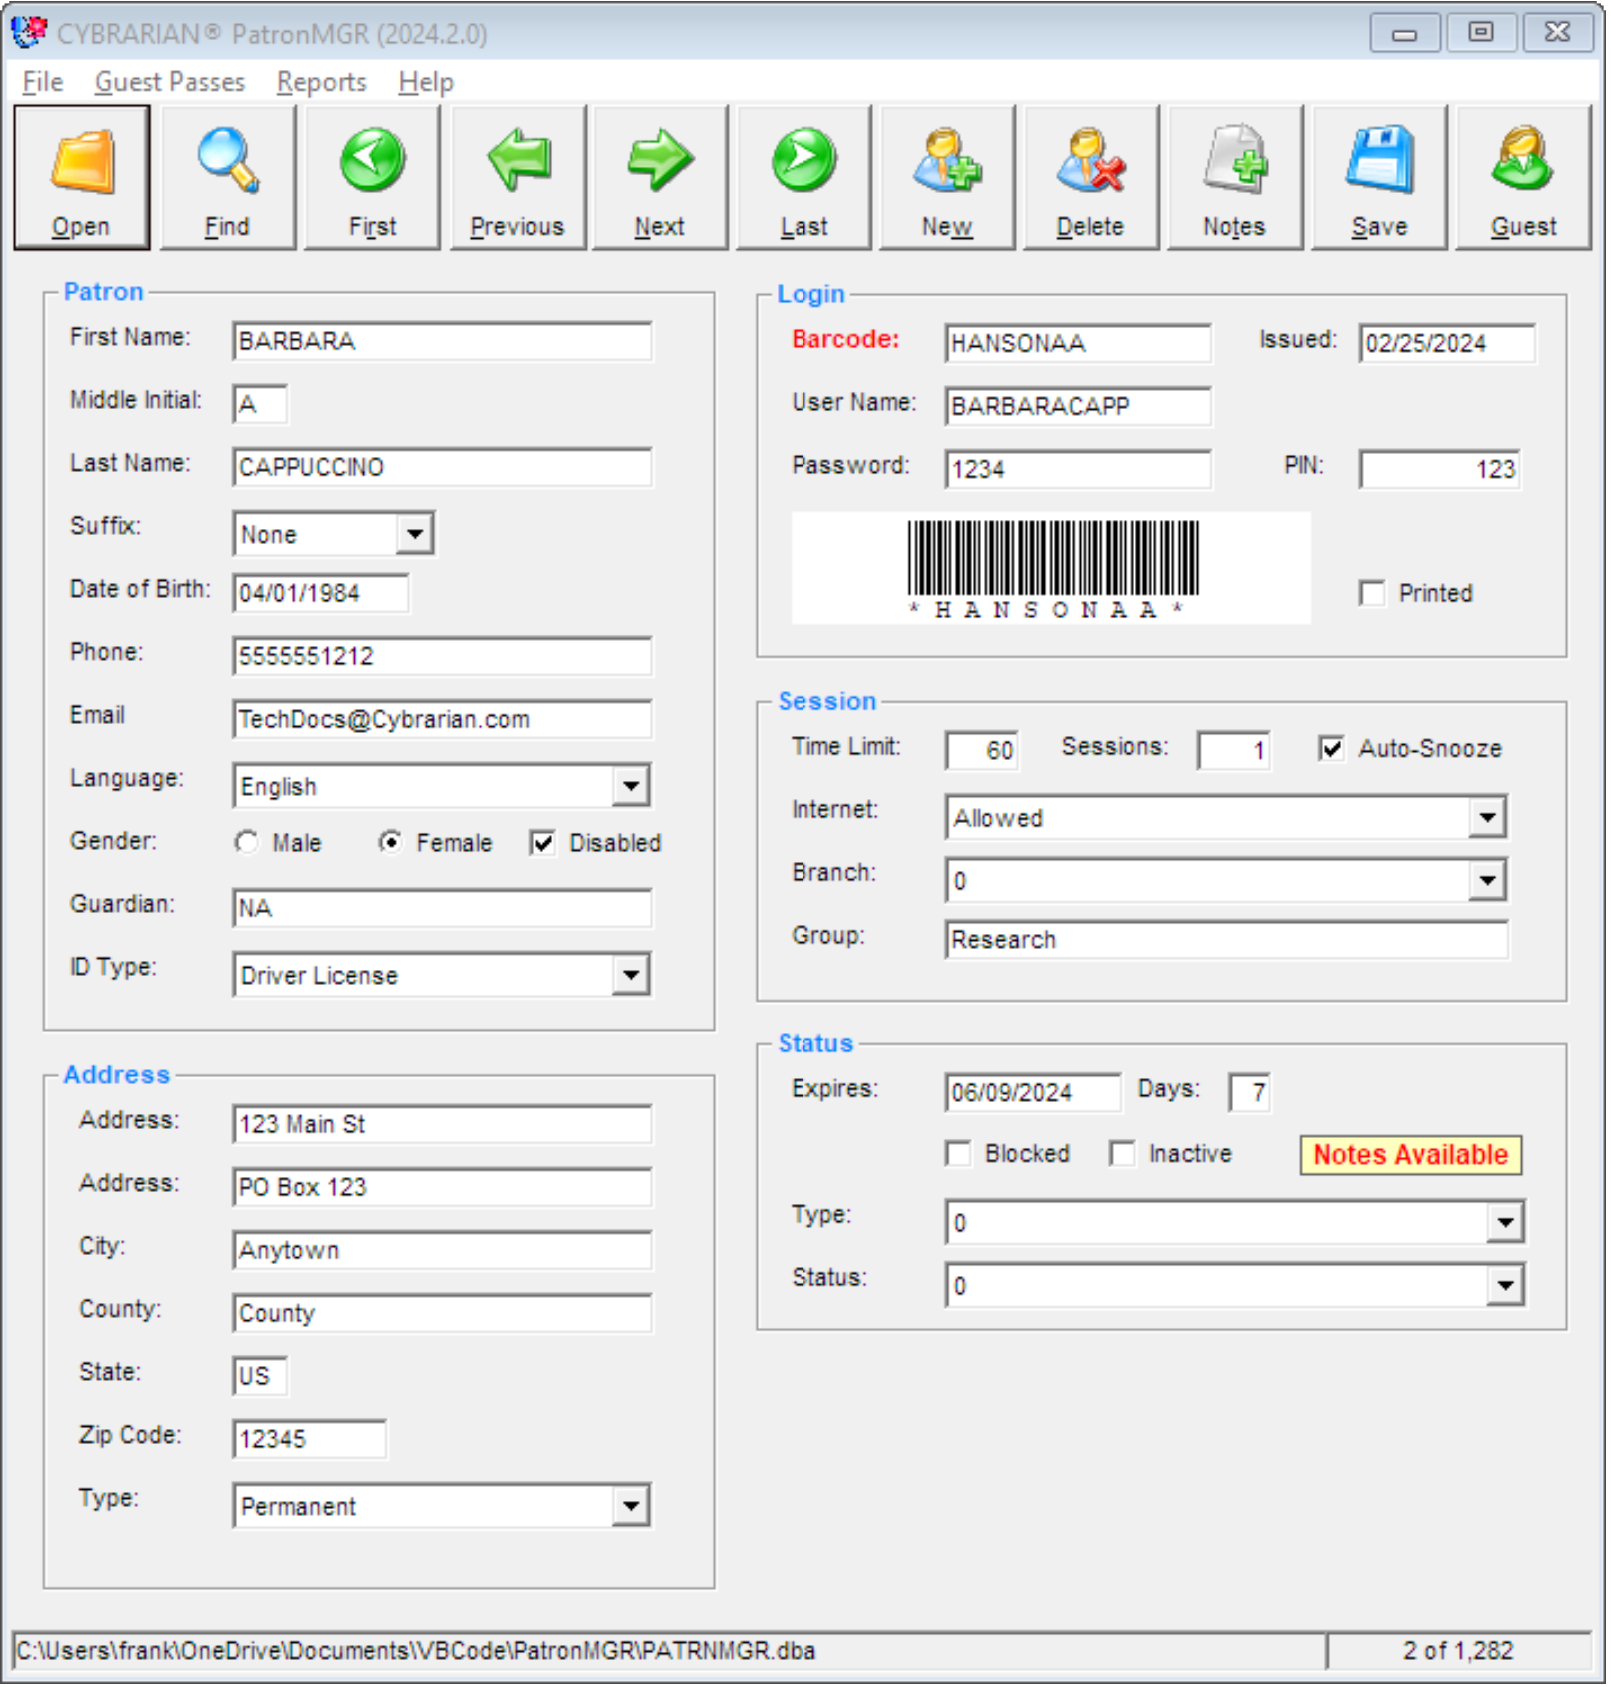Screen dimensions: 1611x1687
Task: Advance to the Next patron record
Action: point(660,178)
